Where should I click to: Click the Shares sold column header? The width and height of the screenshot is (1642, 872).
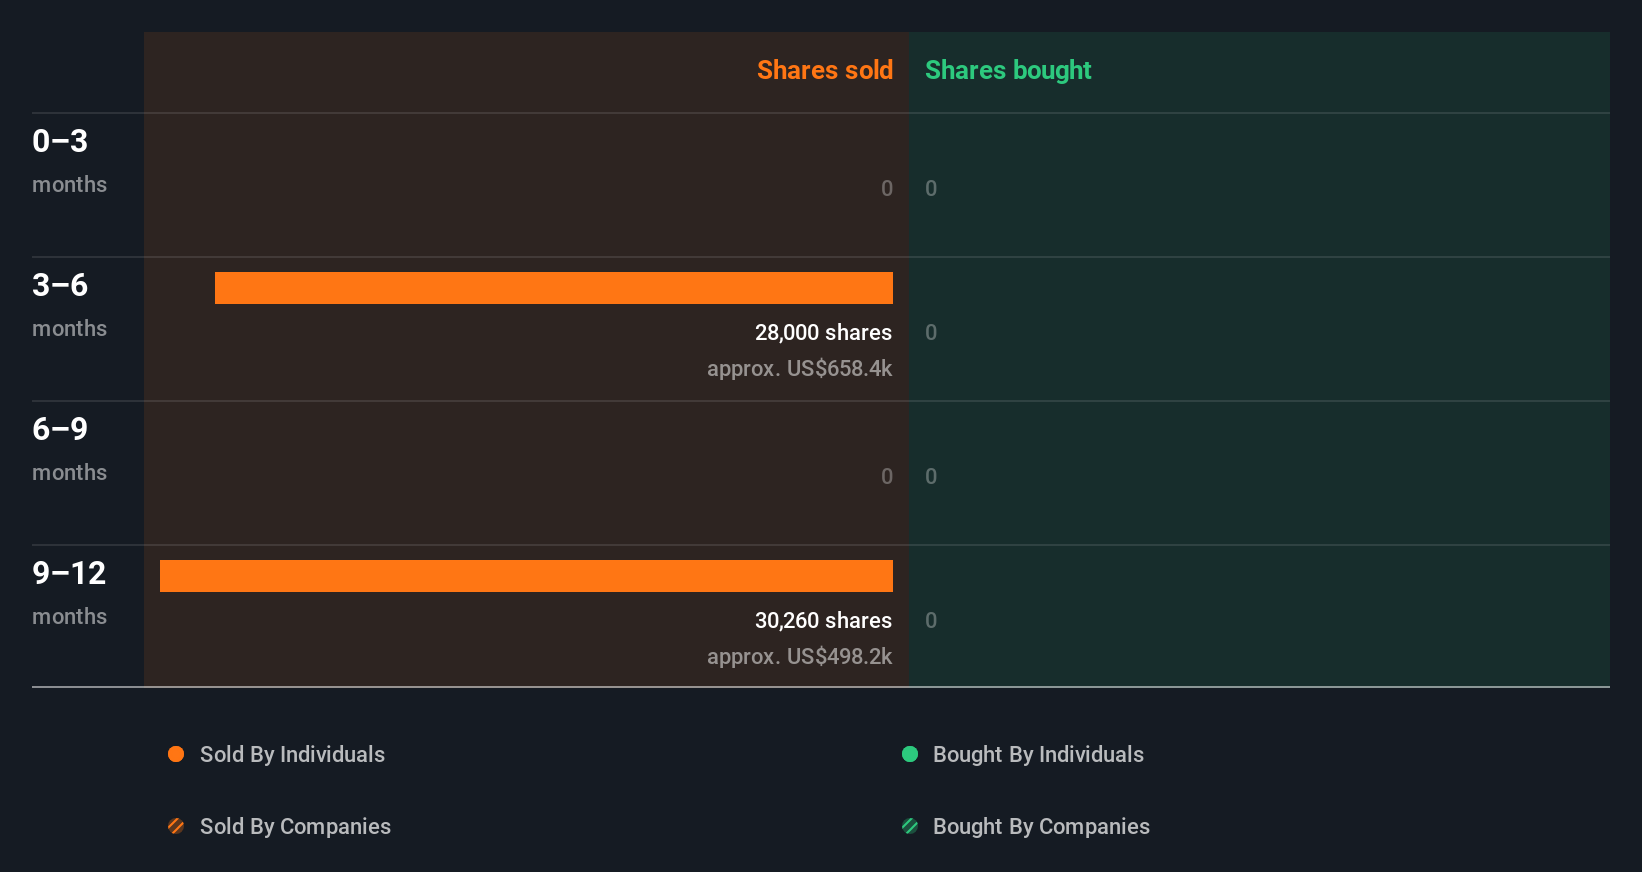click(824, 70)
